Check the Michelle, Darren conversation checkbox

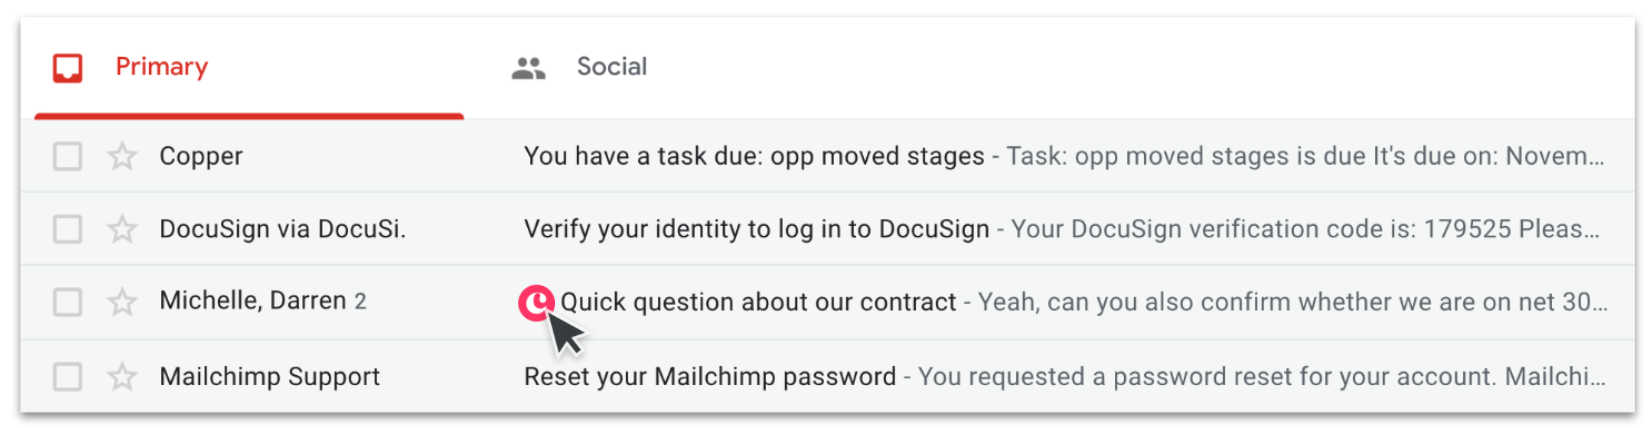click(67, 301)
